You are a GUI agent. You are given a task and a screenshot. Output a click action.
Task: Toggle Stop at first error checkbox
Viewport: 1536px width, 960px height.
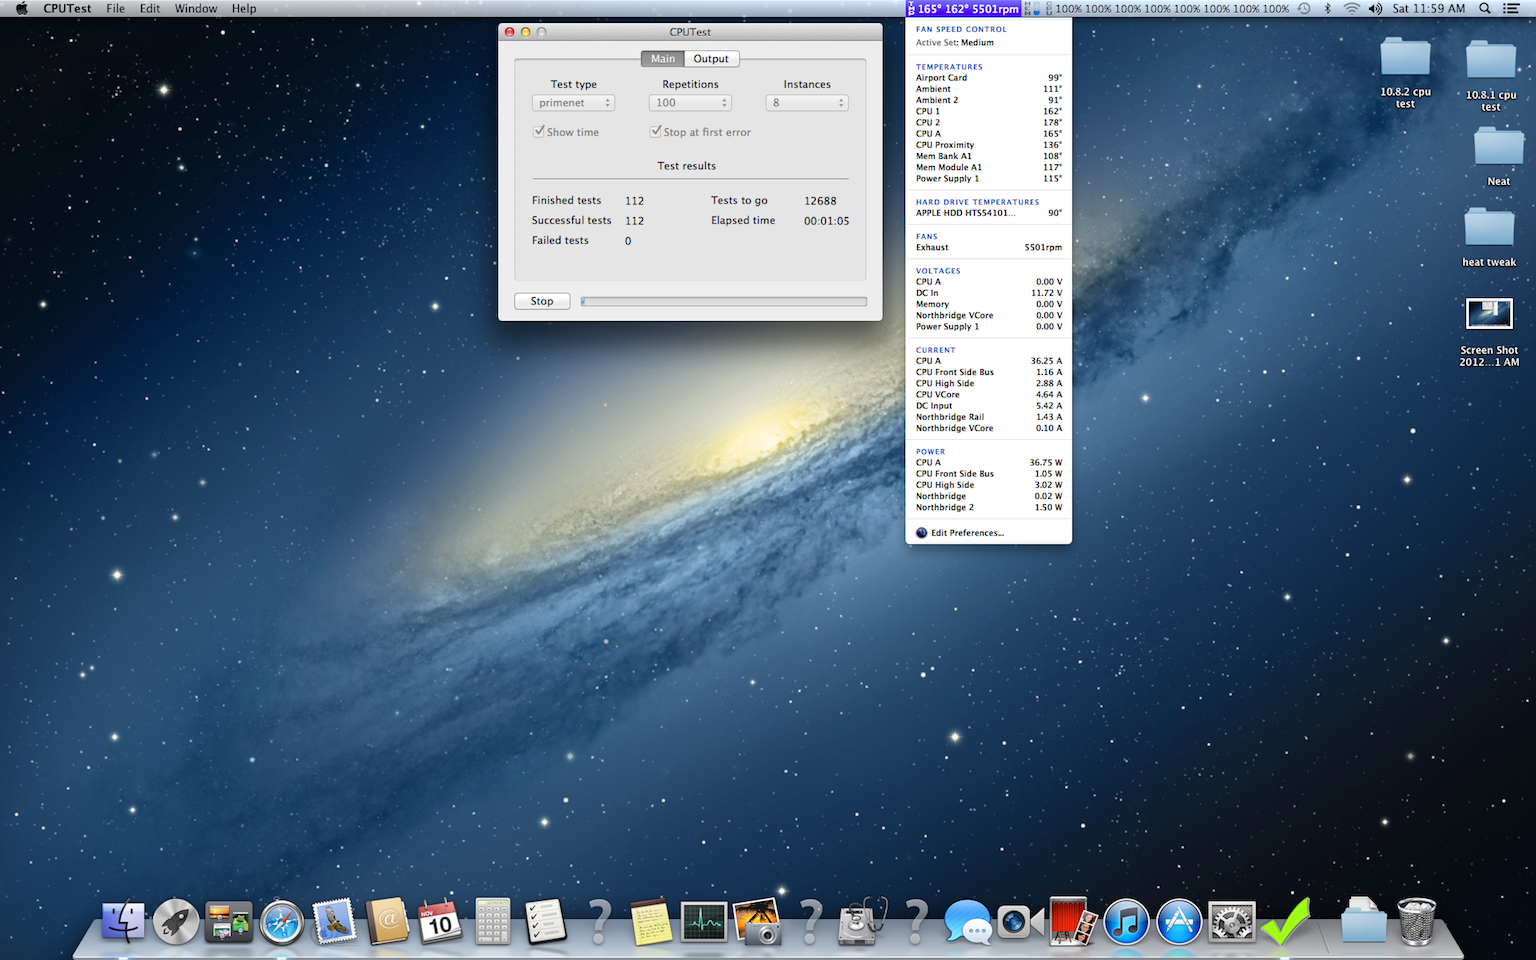(656, 132)
